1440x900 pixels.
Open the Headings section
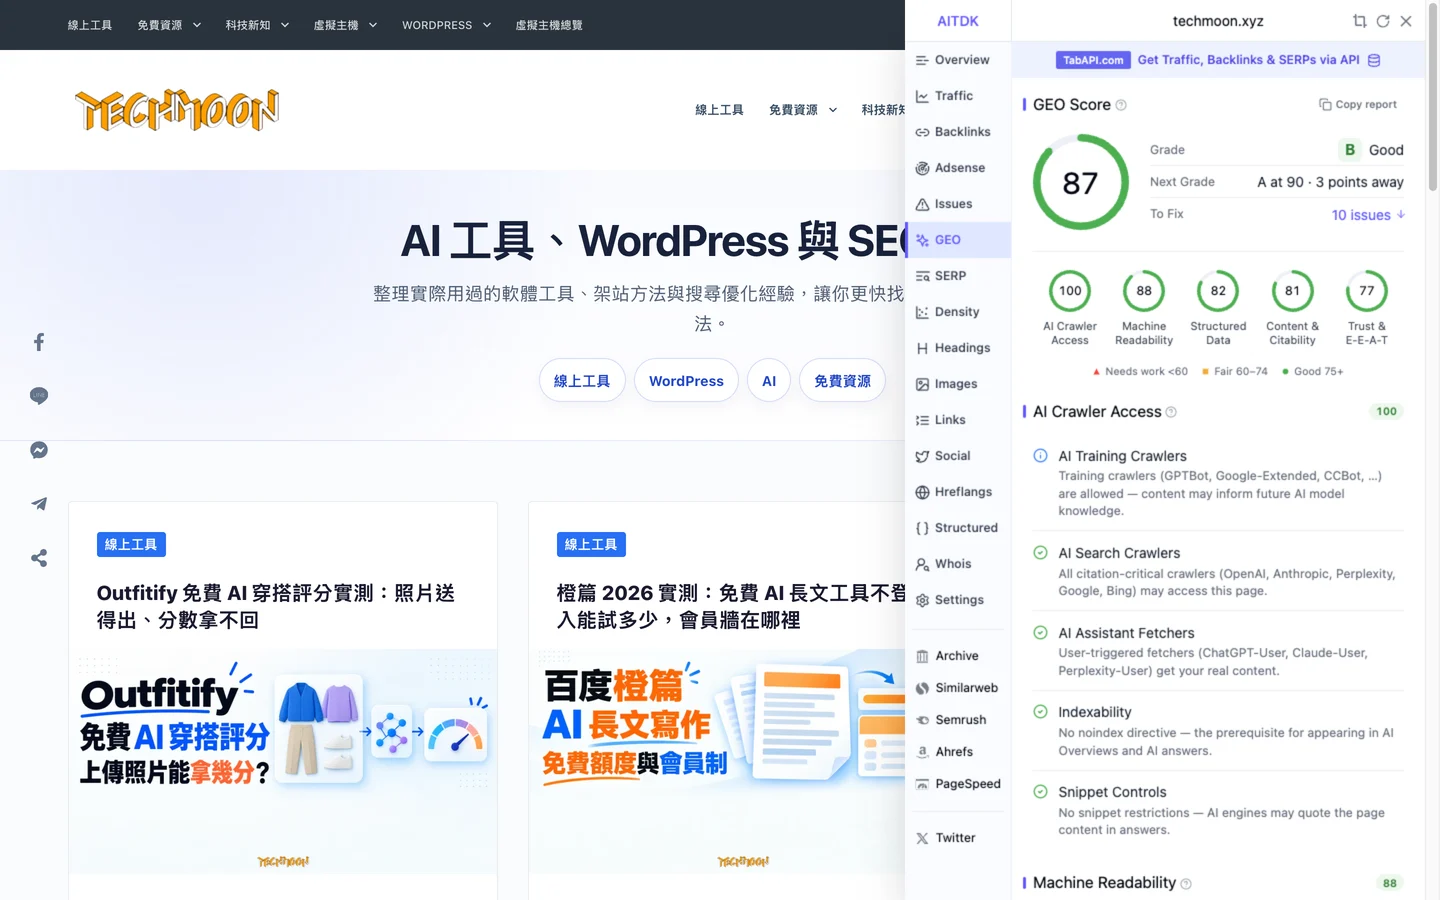pyautogui.click(x=957, y=348)
